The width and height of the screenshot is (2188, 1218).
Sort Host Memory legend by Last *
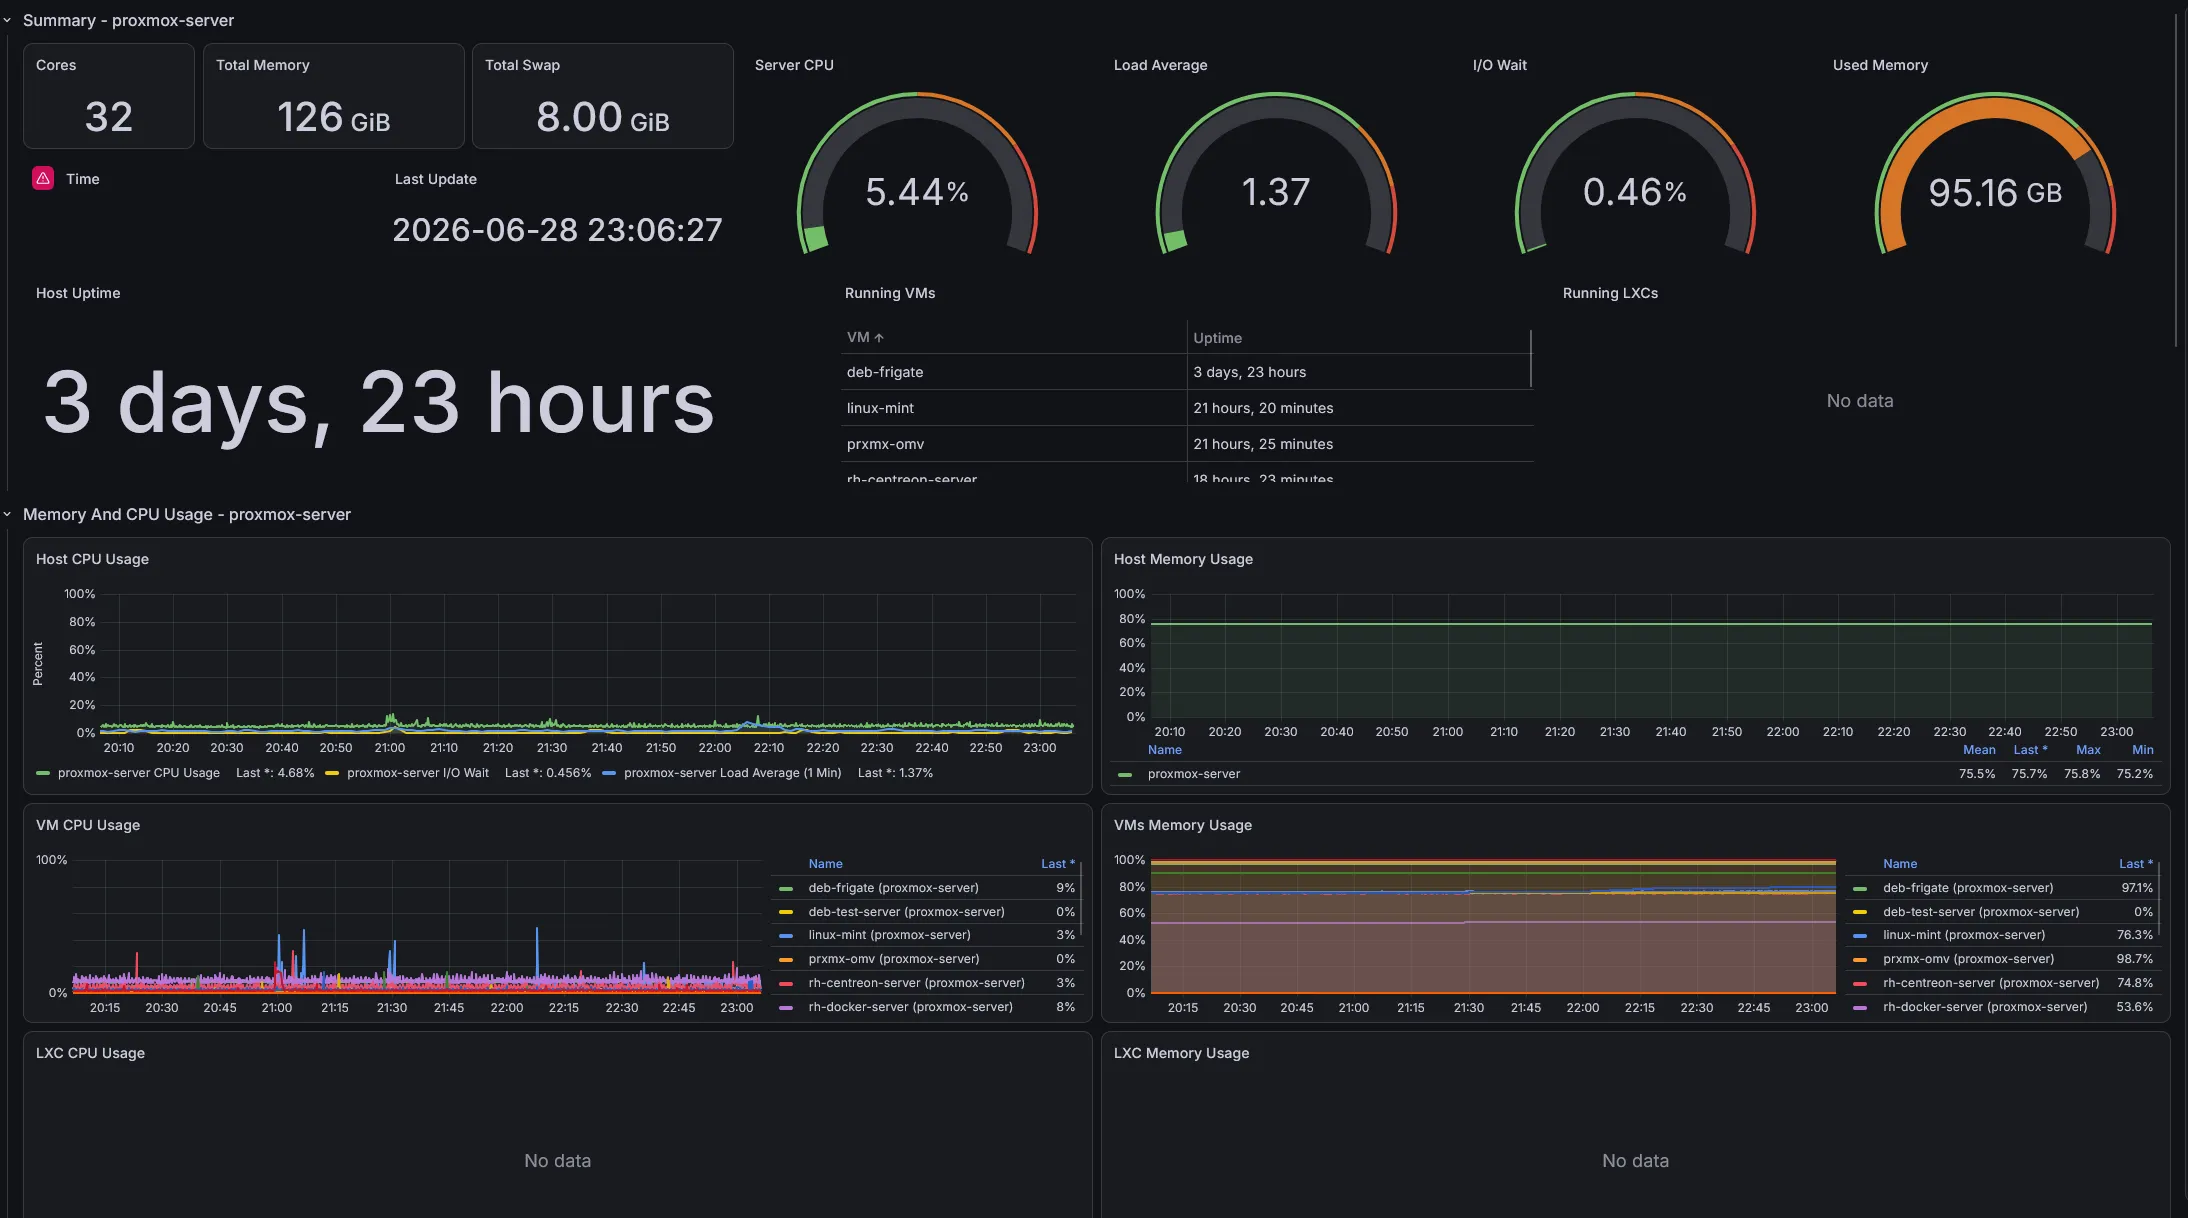(x=2030, y=750)
